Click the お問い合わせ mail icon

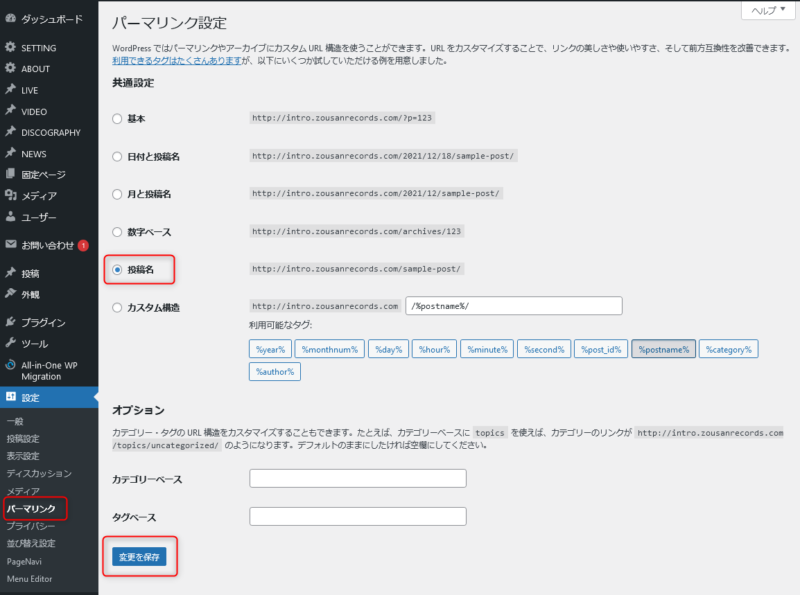coord(10,245)
